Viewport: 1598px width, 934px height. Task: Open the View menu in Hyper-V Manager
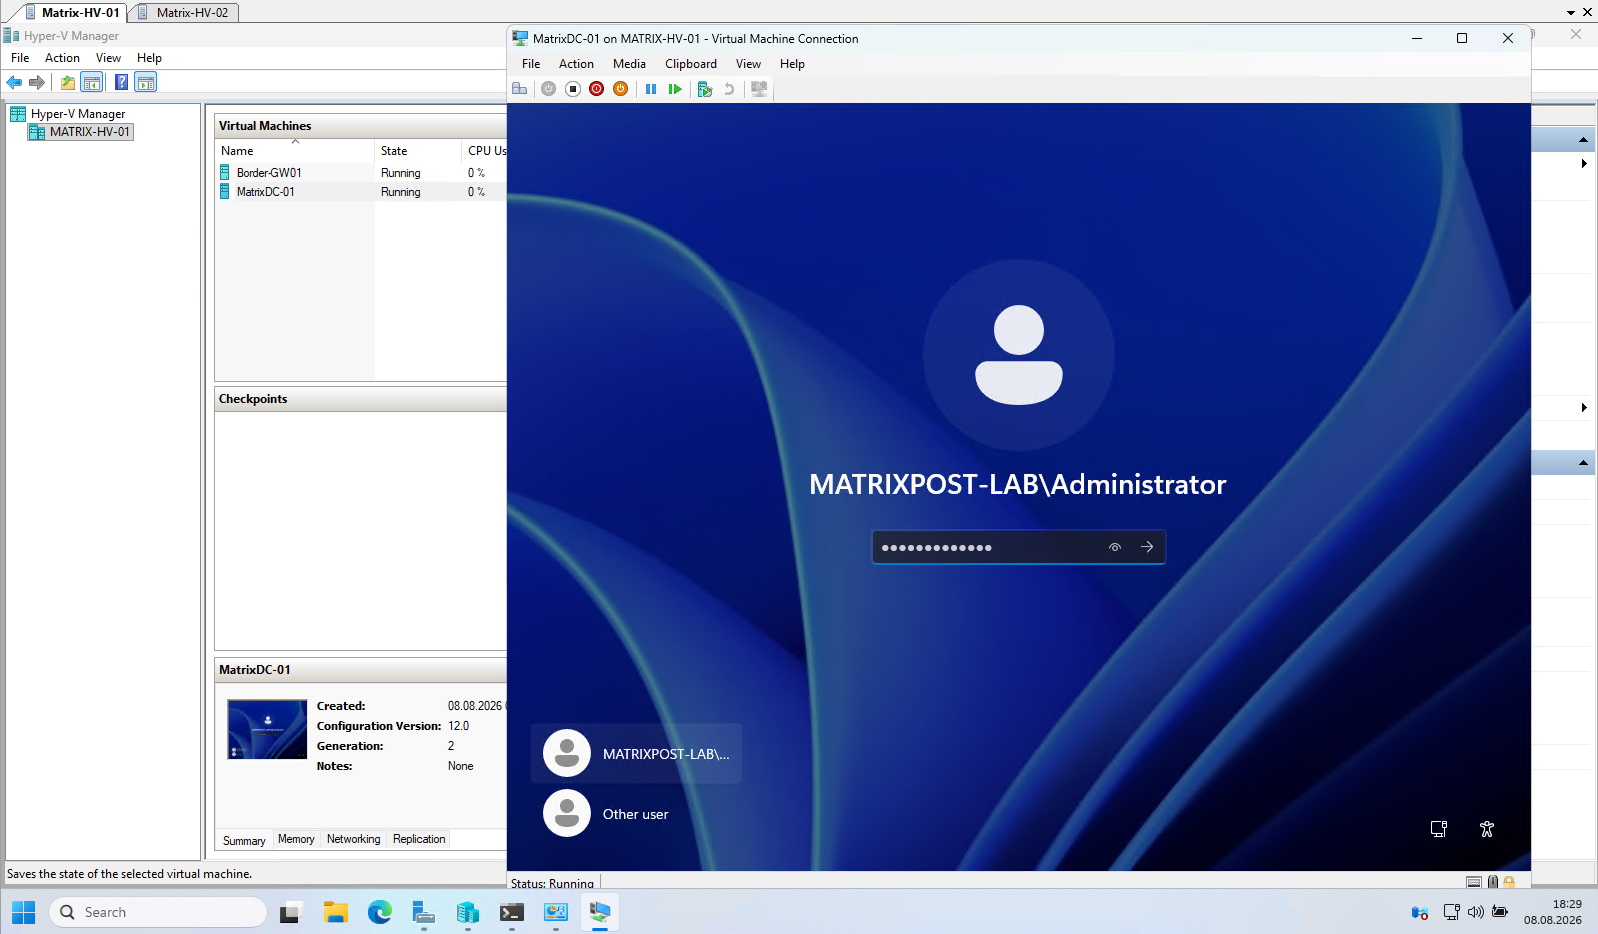coord(108,58)
